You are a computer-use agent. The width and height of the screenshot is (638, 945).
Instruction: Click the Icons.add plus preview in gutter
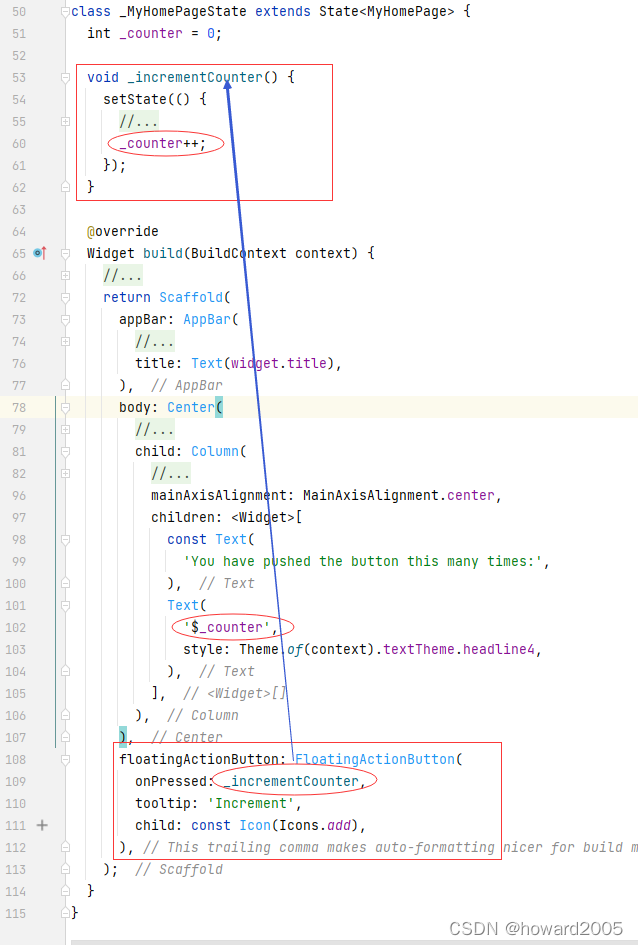[x=42, y=825]
